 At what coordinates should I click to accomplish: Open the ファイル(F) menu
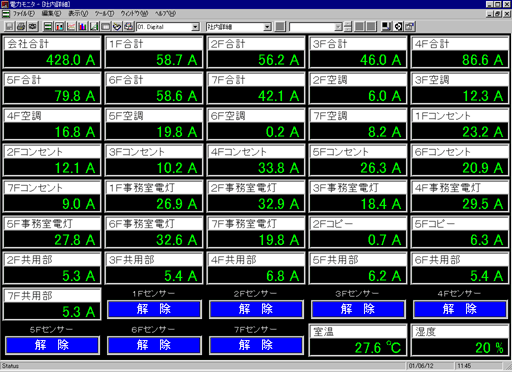(x=24, y=14)
